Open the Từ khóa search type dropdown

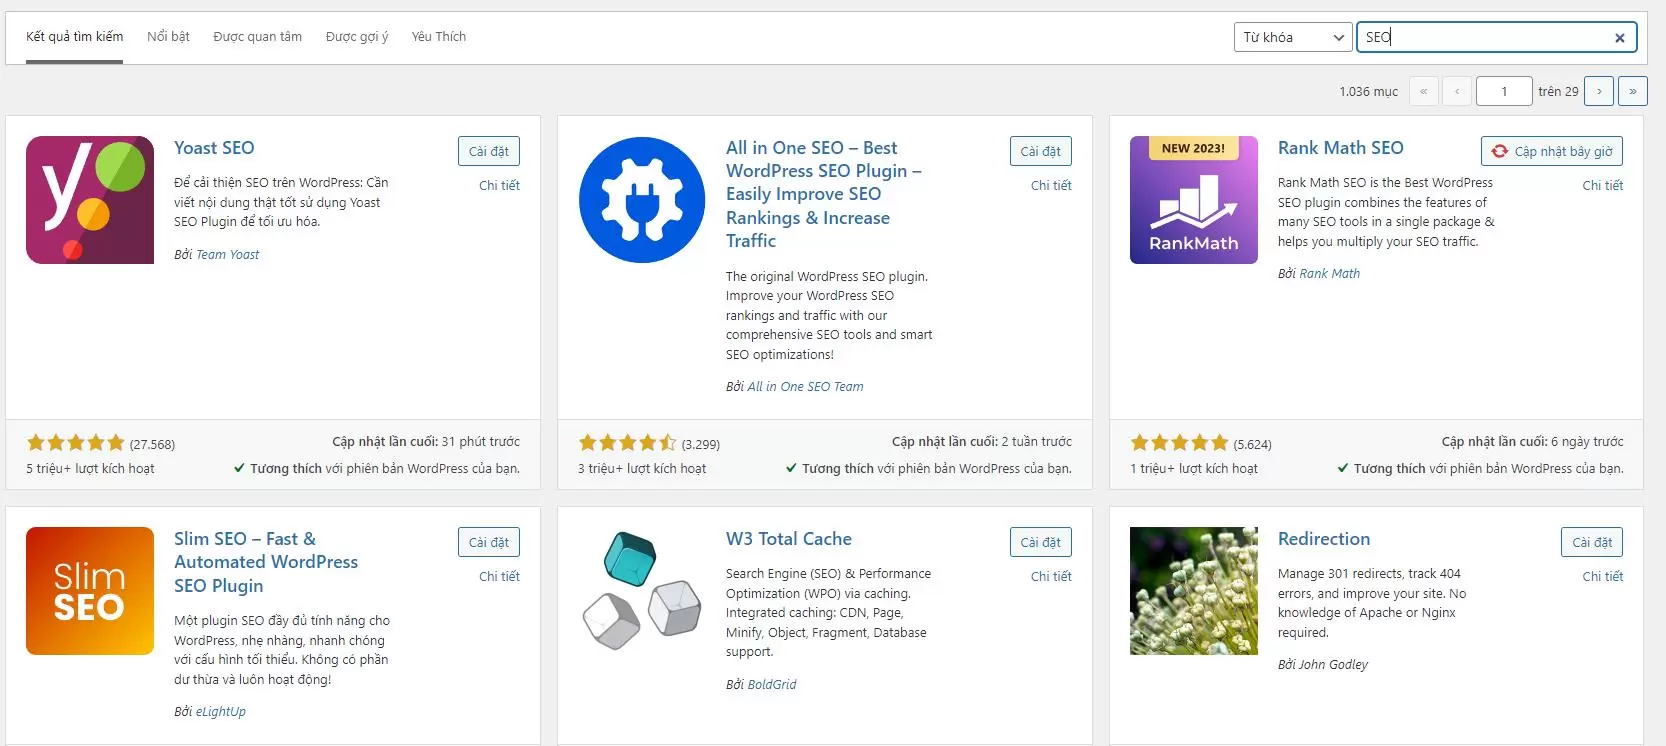pyautogui.click(x=1293, y=37)
